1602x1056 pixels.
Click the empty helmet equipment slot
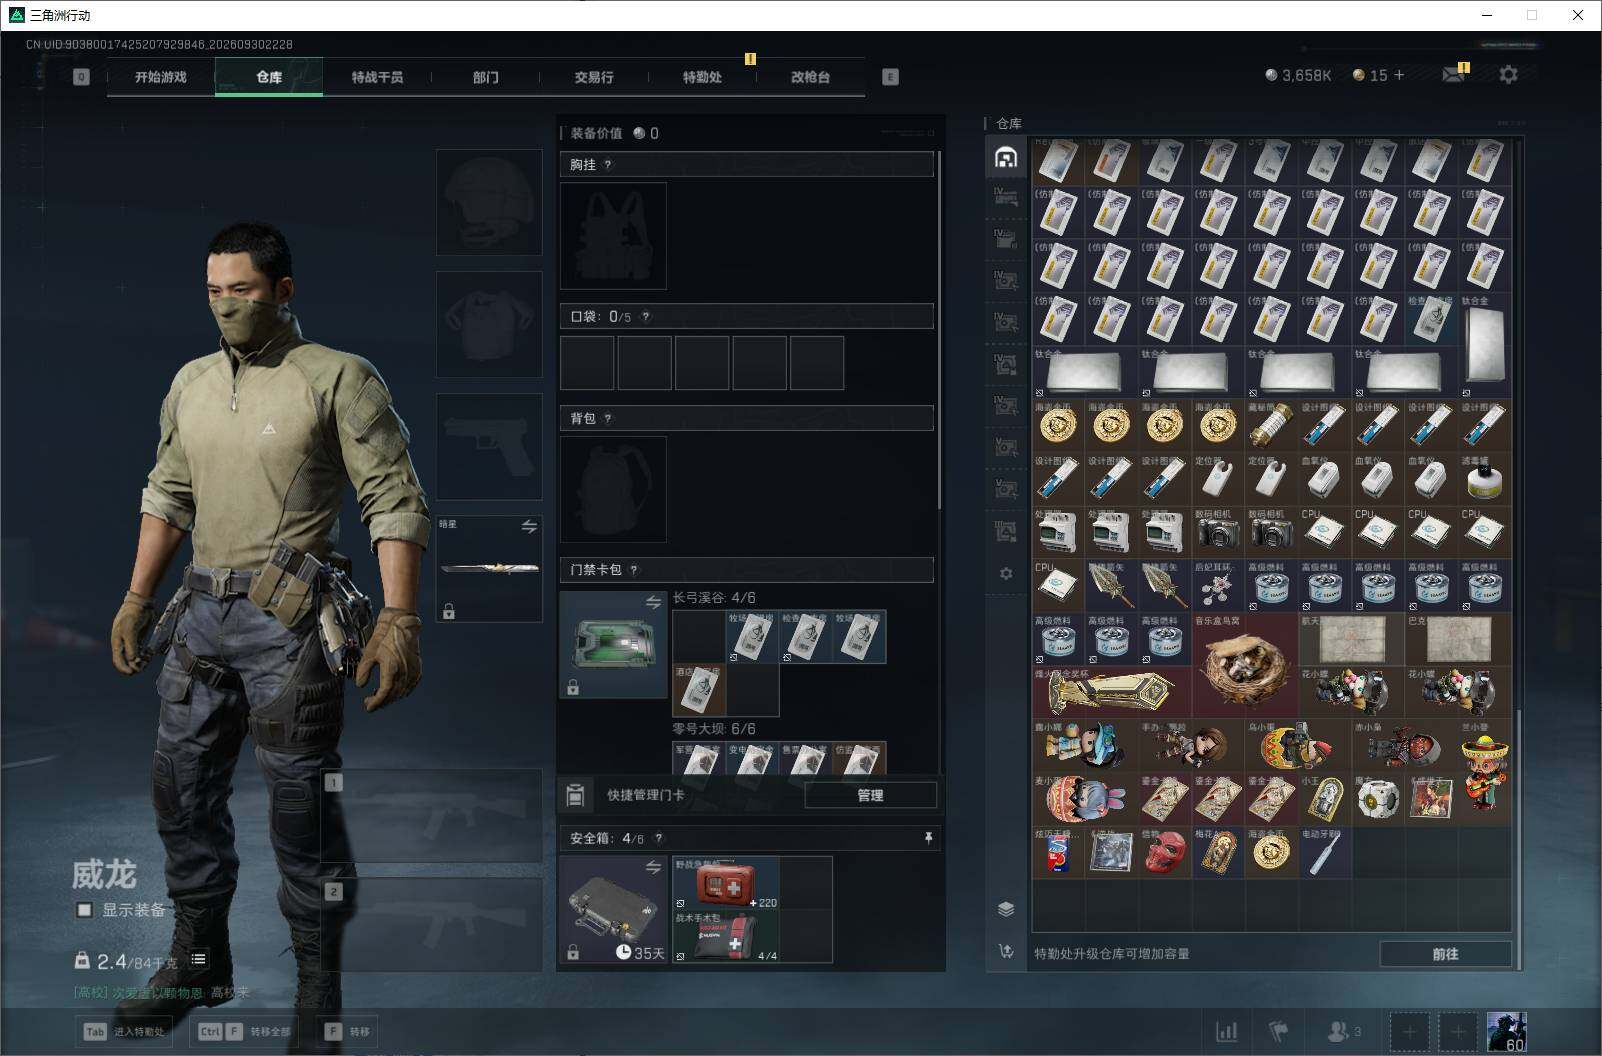(489, 202)
